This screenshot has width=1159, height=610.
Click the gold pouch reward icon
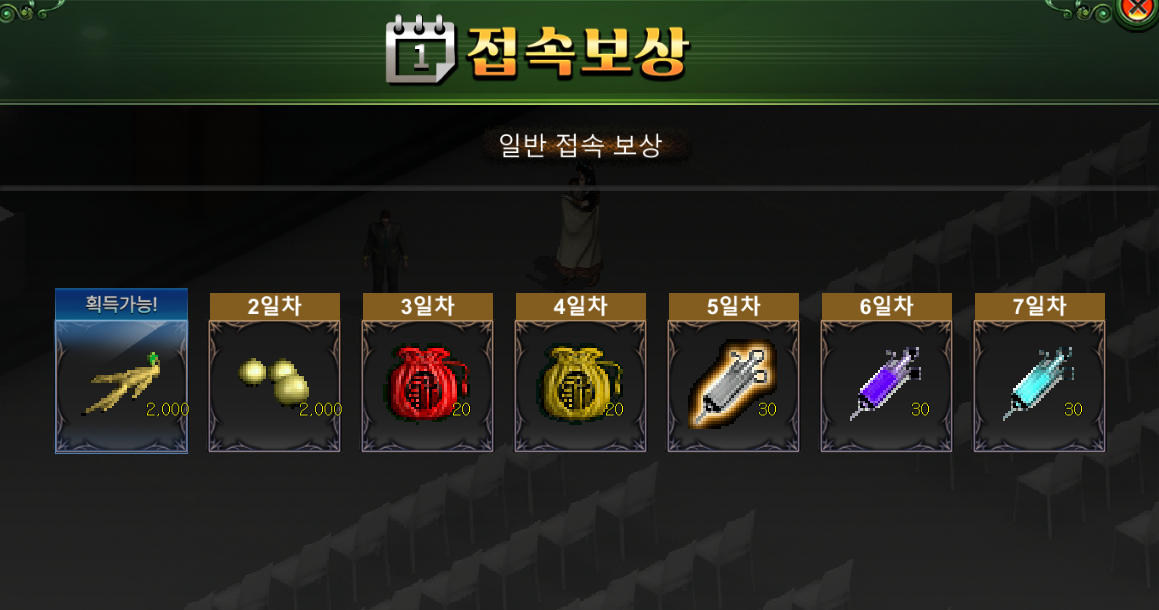(581, 384)
